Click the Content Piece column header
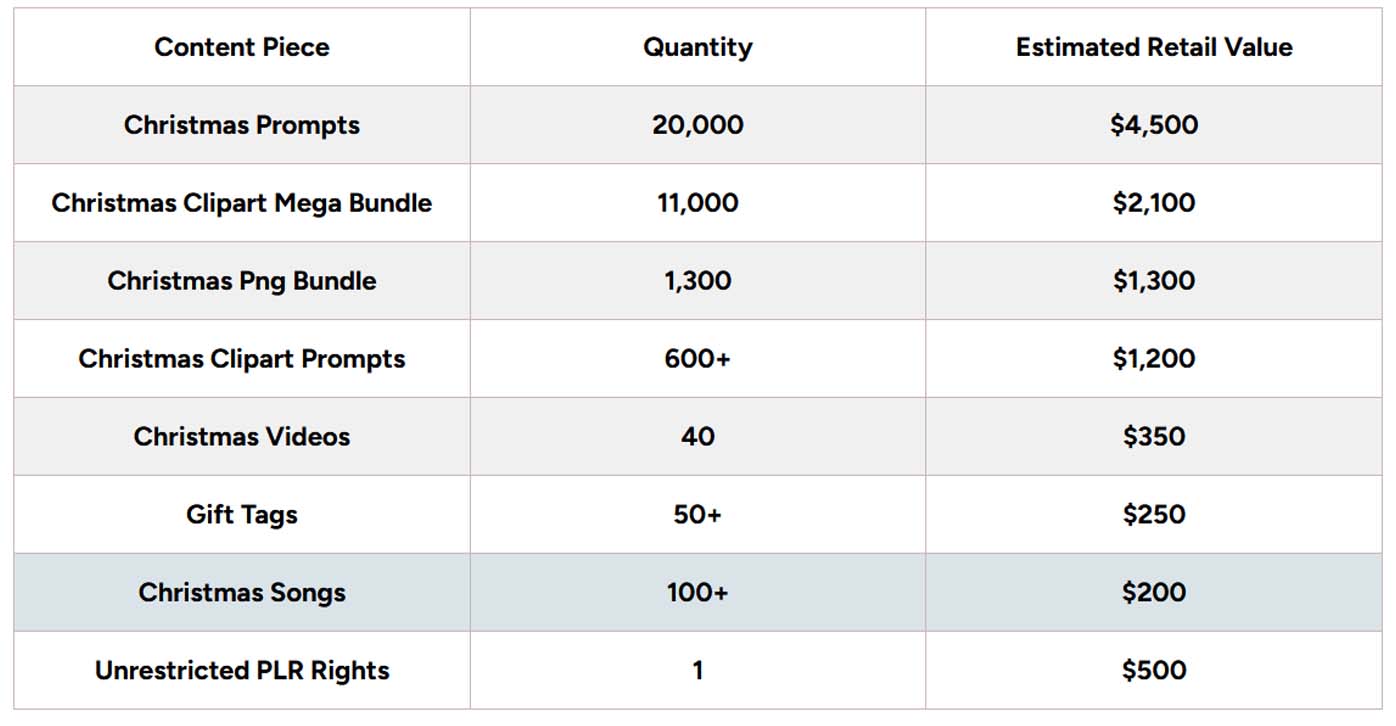The width and height of the screenshot is (1396, 726). pyautogui.click(x=242, y=47)
